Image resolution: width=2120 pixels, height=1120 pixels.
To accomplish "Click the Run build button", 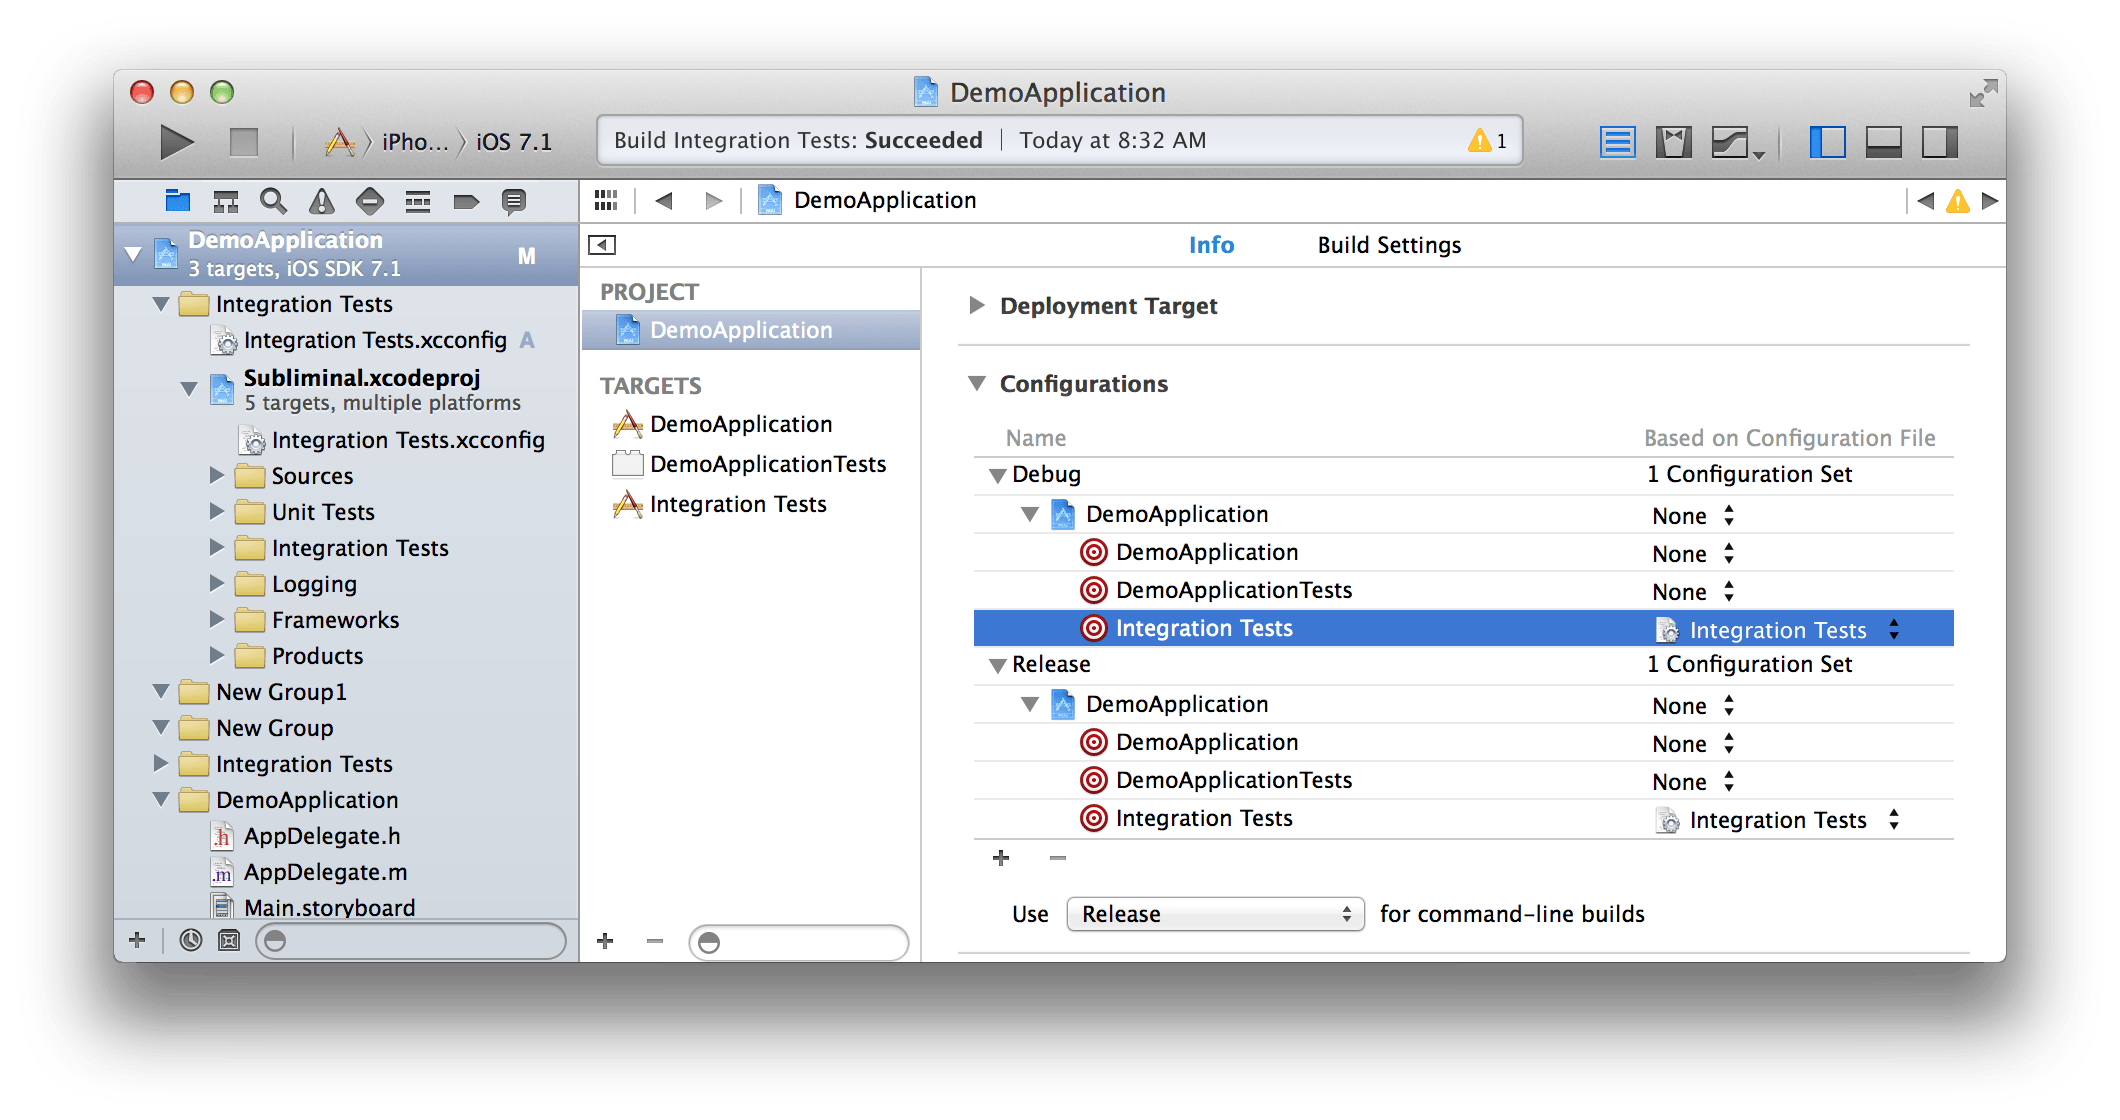I will coord(176,142).
